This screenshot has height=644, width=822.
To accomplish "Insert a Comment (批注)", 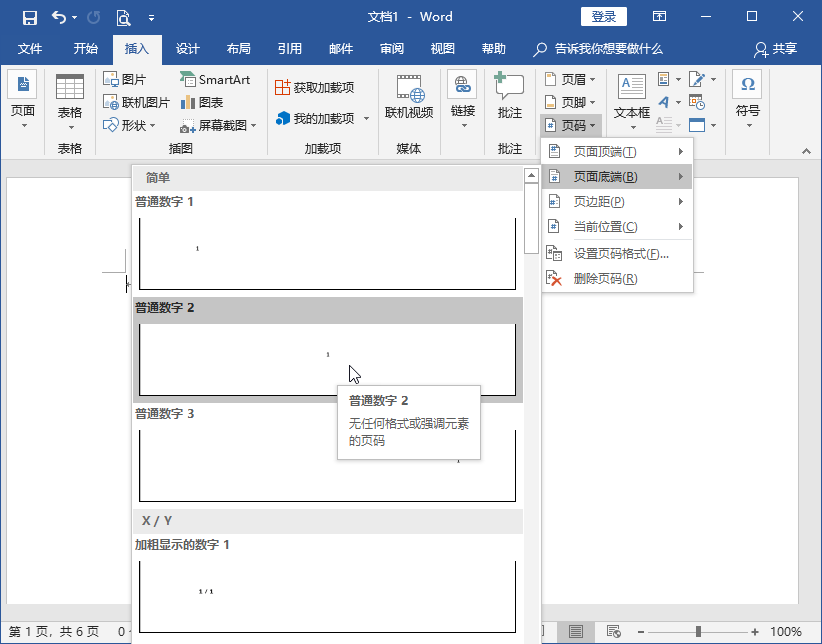I will click(x=509, y=97).
